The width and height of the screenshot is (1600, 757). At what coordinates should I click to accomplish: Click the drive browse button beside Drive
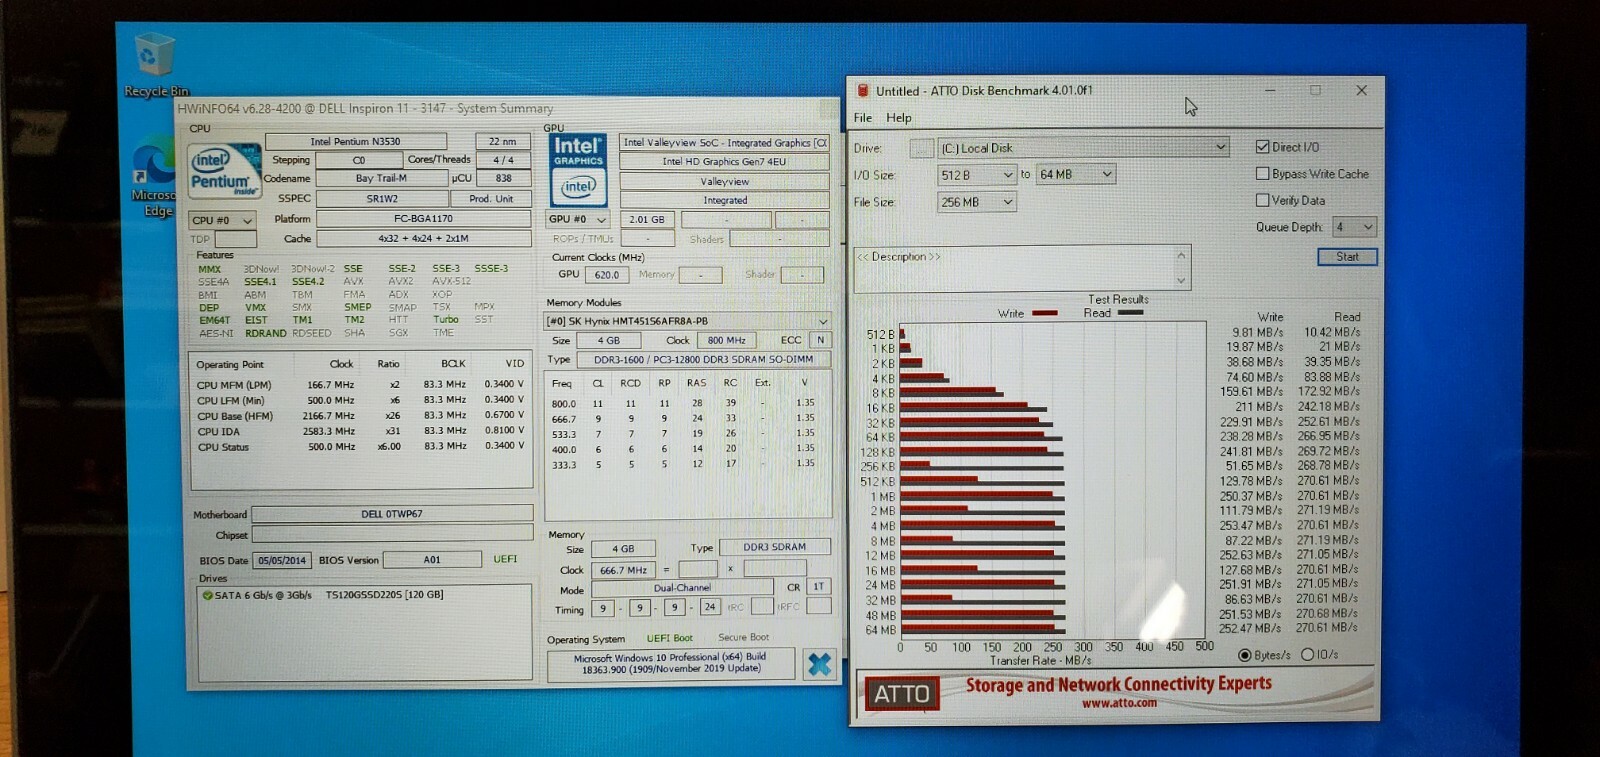pyautogui.click(x=921, y=148)
